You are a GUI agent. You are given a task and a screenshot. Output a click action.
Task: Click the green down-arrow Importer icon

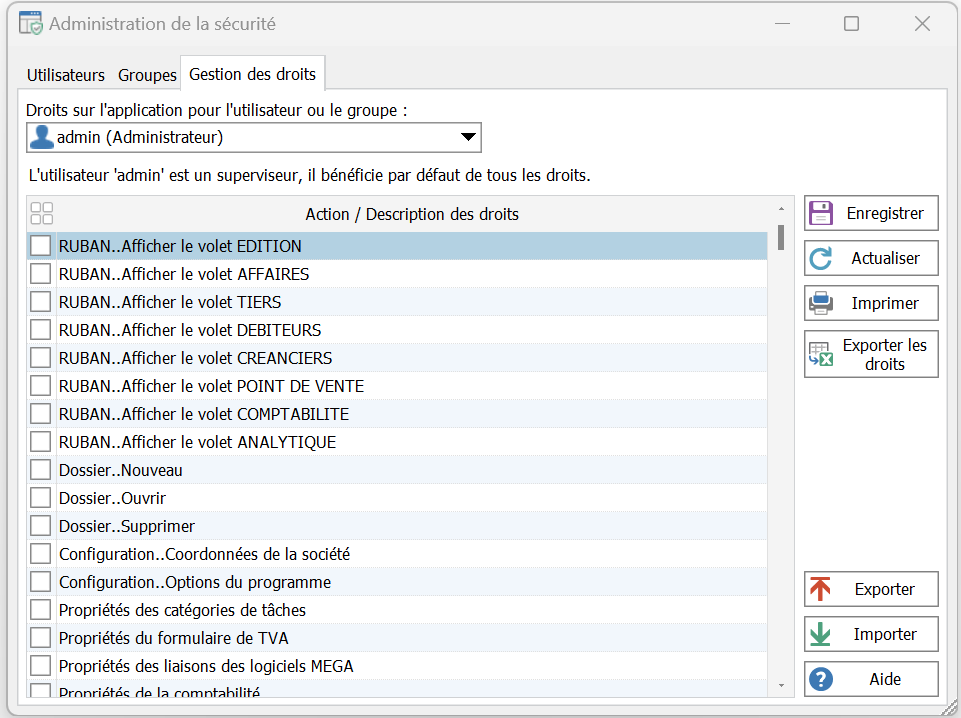821,634
